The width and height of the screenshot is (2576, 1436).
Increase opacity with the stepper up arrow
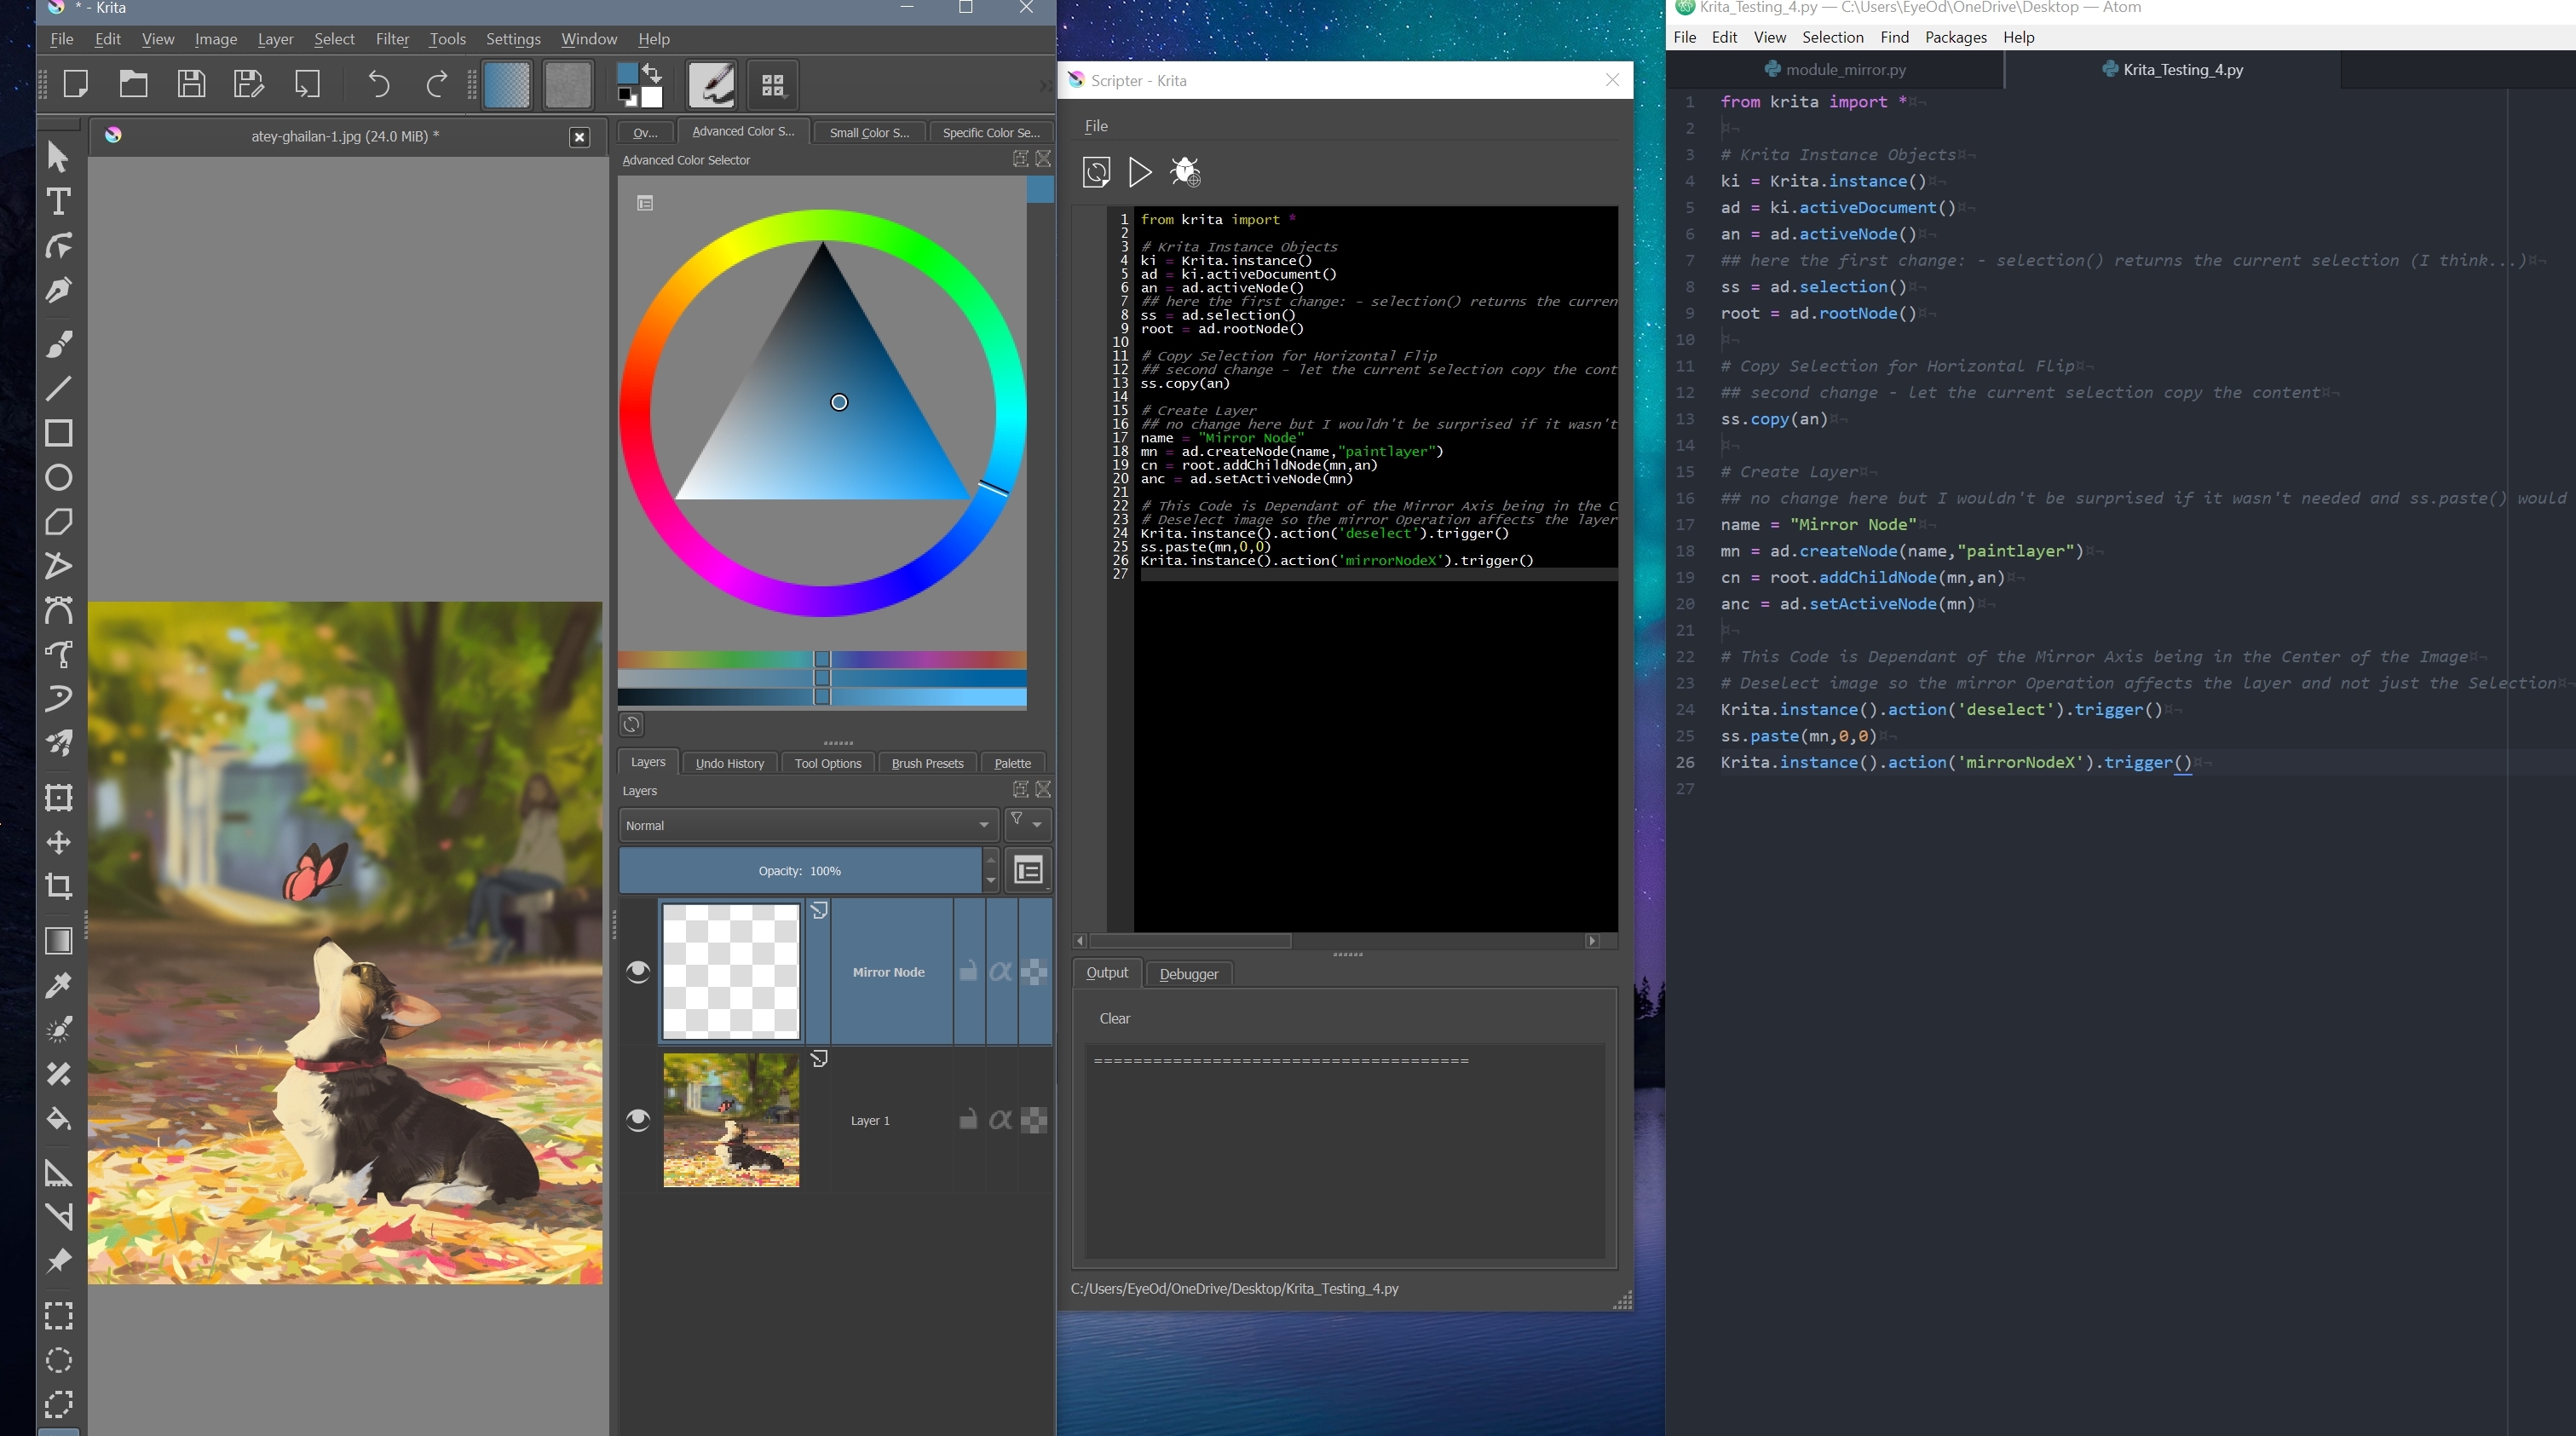coord(990,860)
